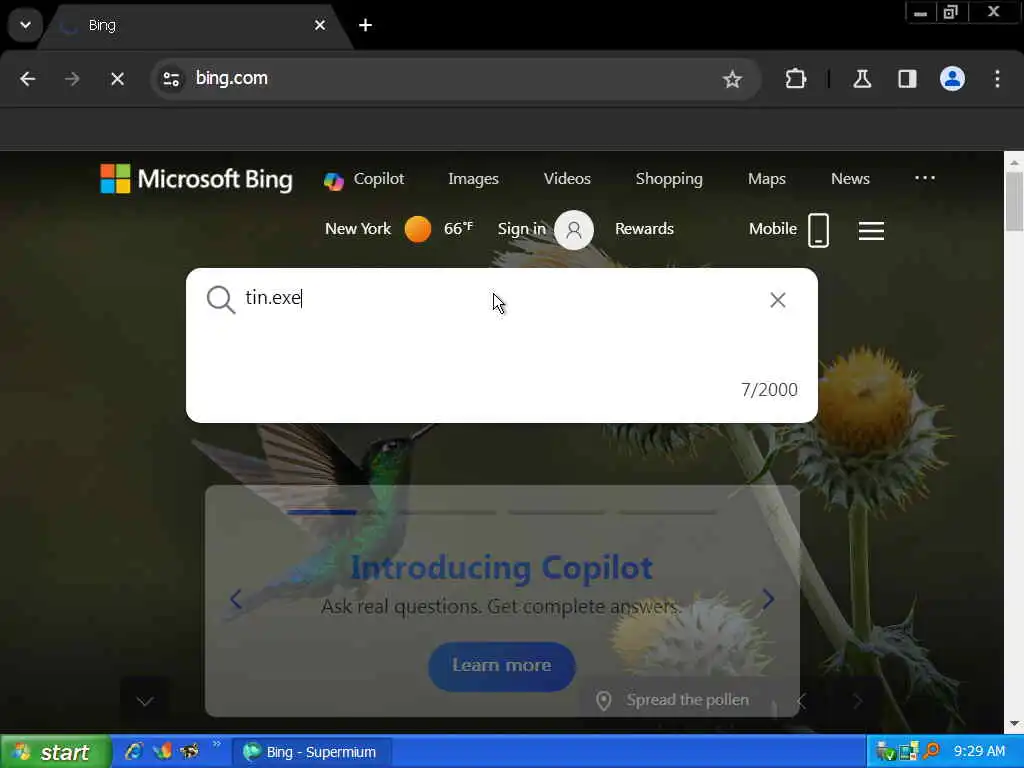Click the 66°F temperature
Screen dimensions: 1024x768
click(458, 229)
